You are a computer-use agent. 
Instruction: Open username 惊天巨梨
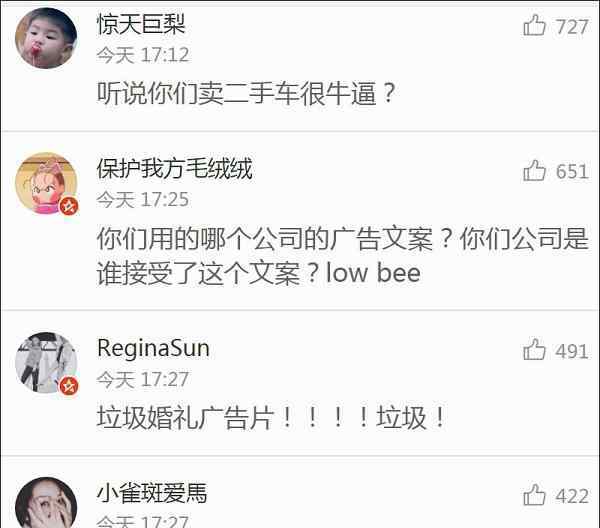[x=141, y=24]
